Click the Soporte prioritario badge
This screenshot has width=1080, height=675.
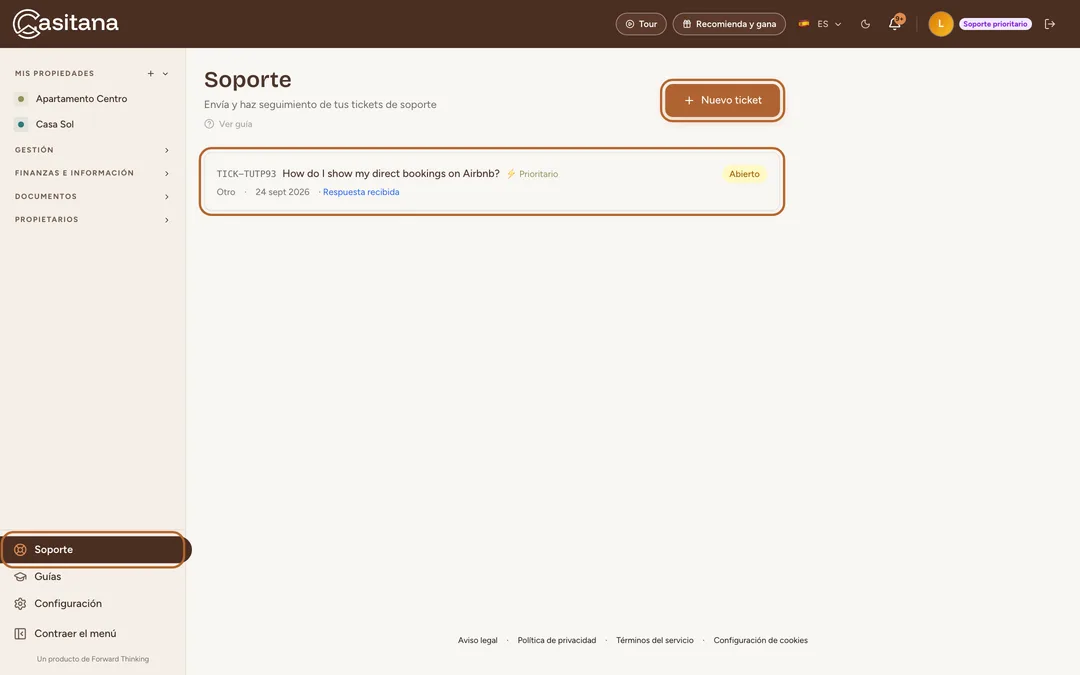pos(995,24)
